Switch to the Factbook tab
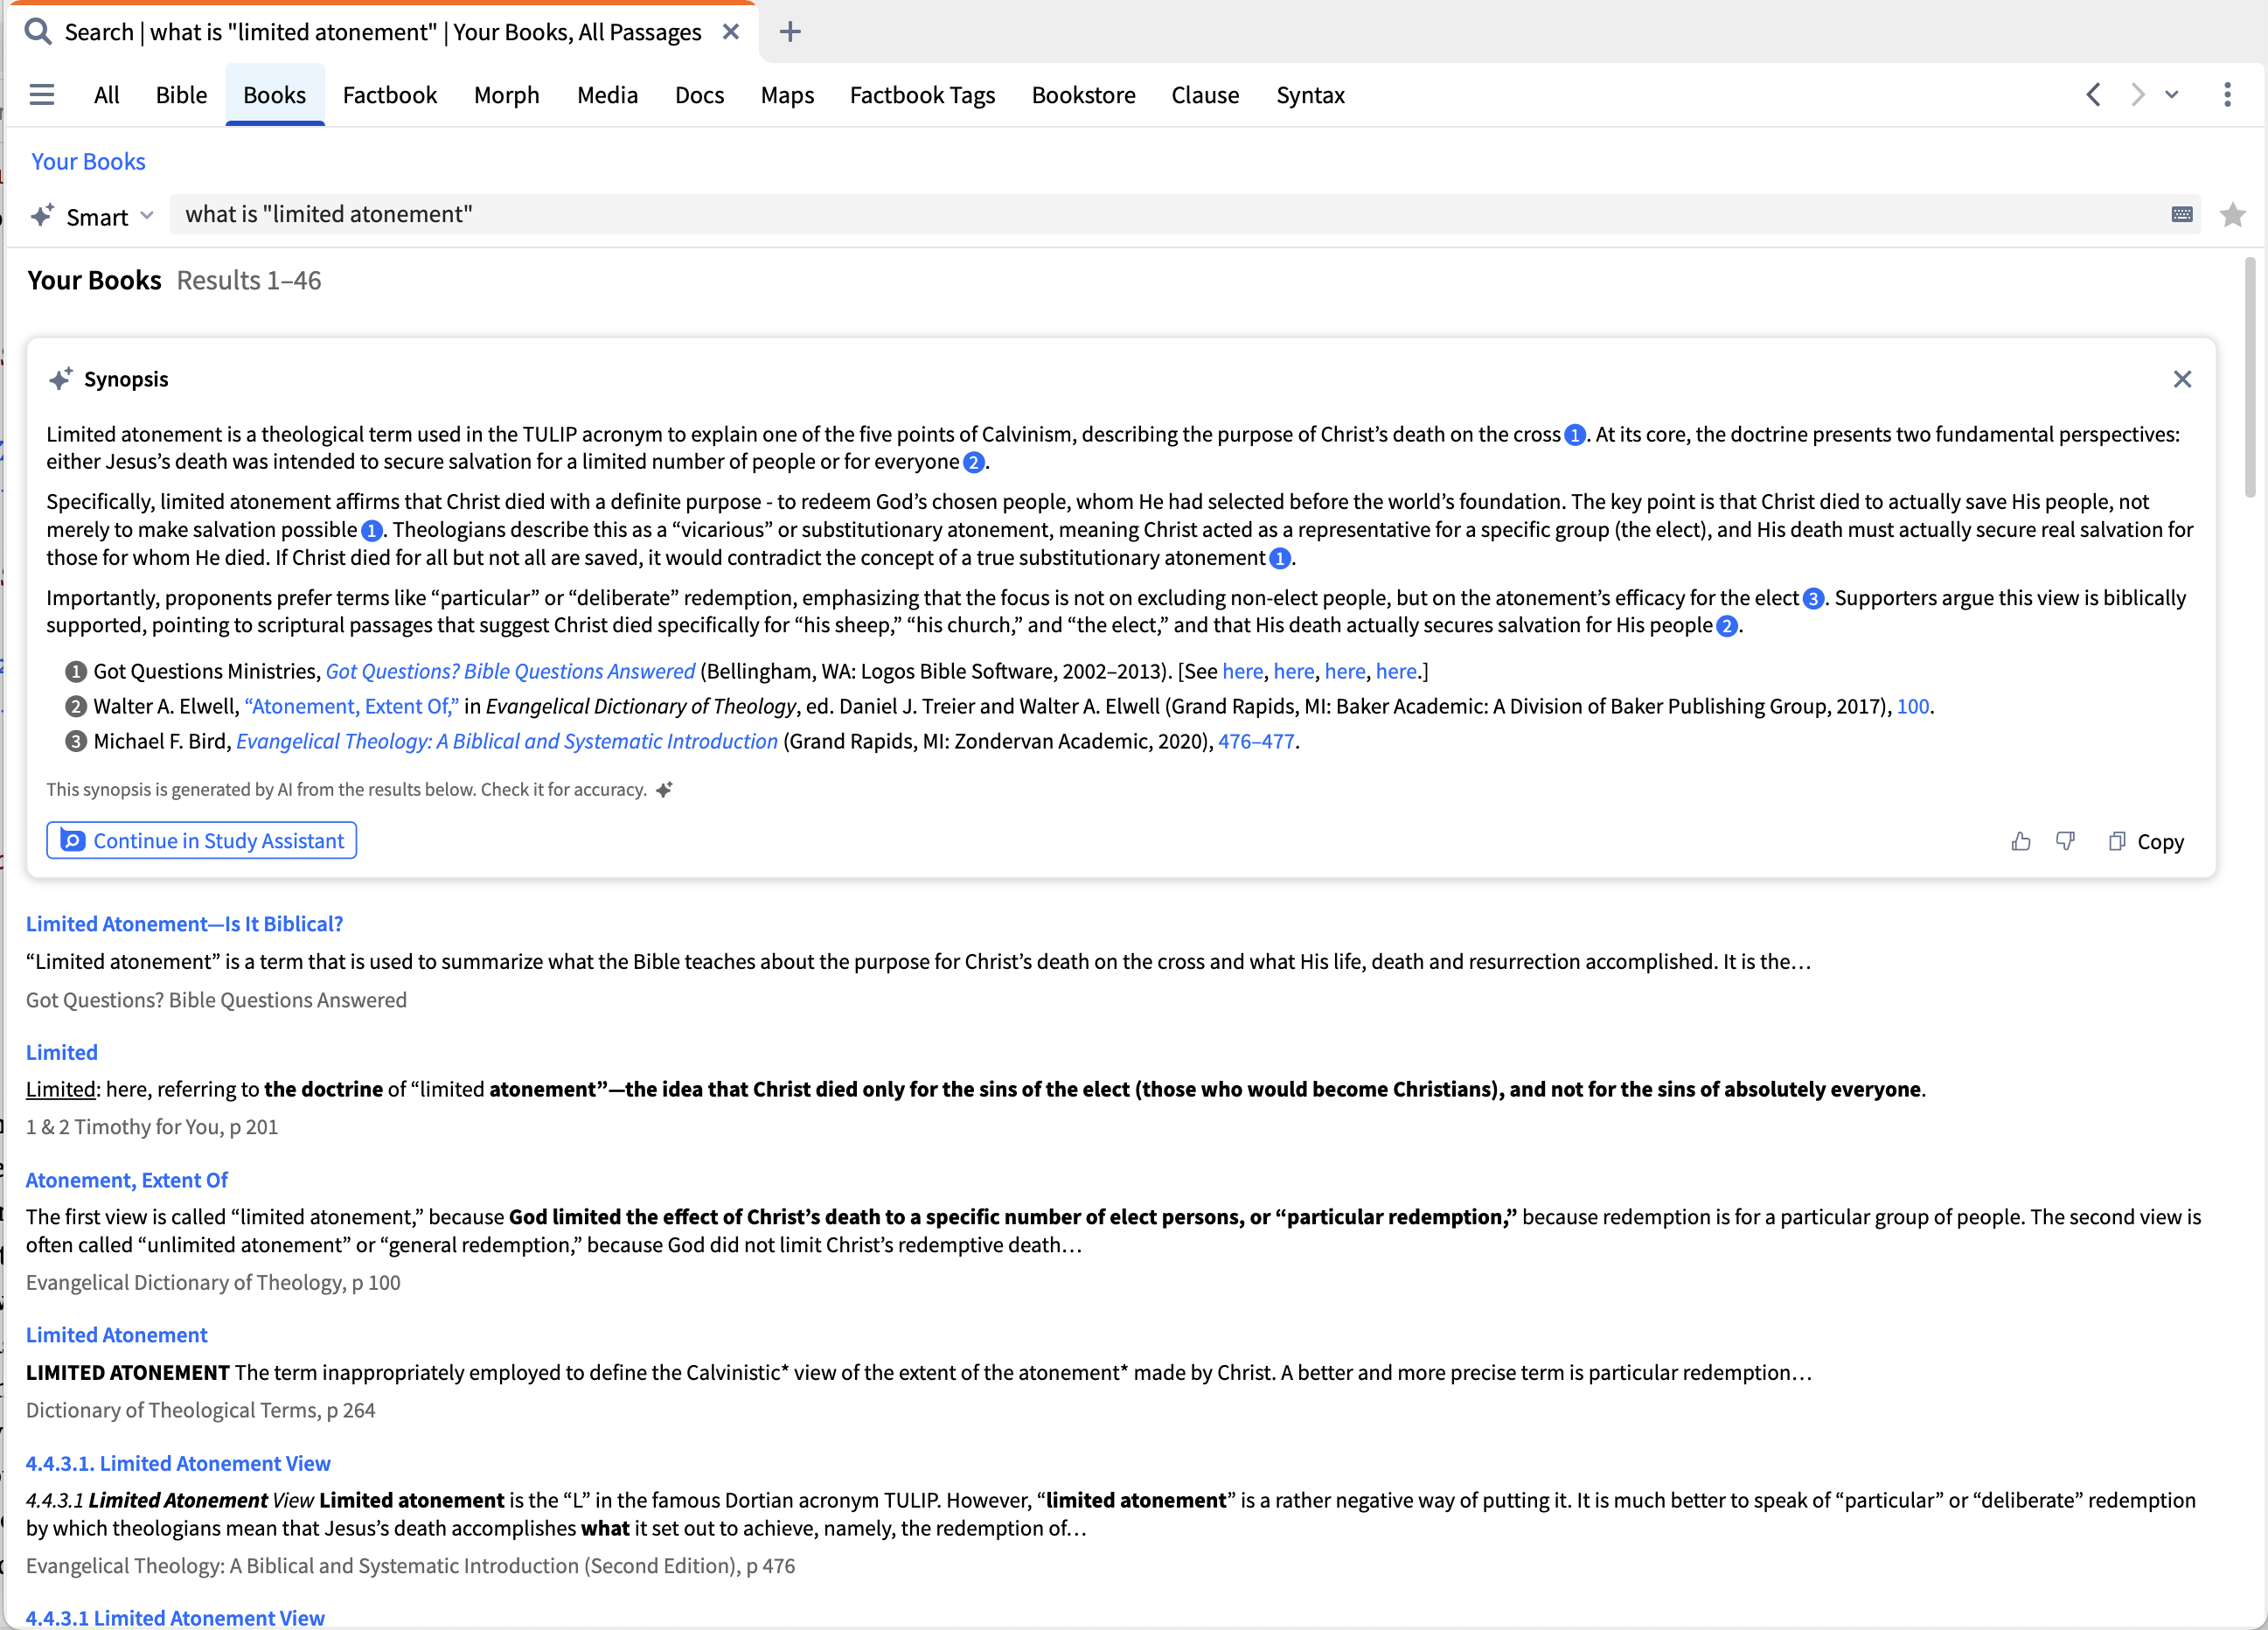This screenshot has height=1630, width=2268. point(389,95)
